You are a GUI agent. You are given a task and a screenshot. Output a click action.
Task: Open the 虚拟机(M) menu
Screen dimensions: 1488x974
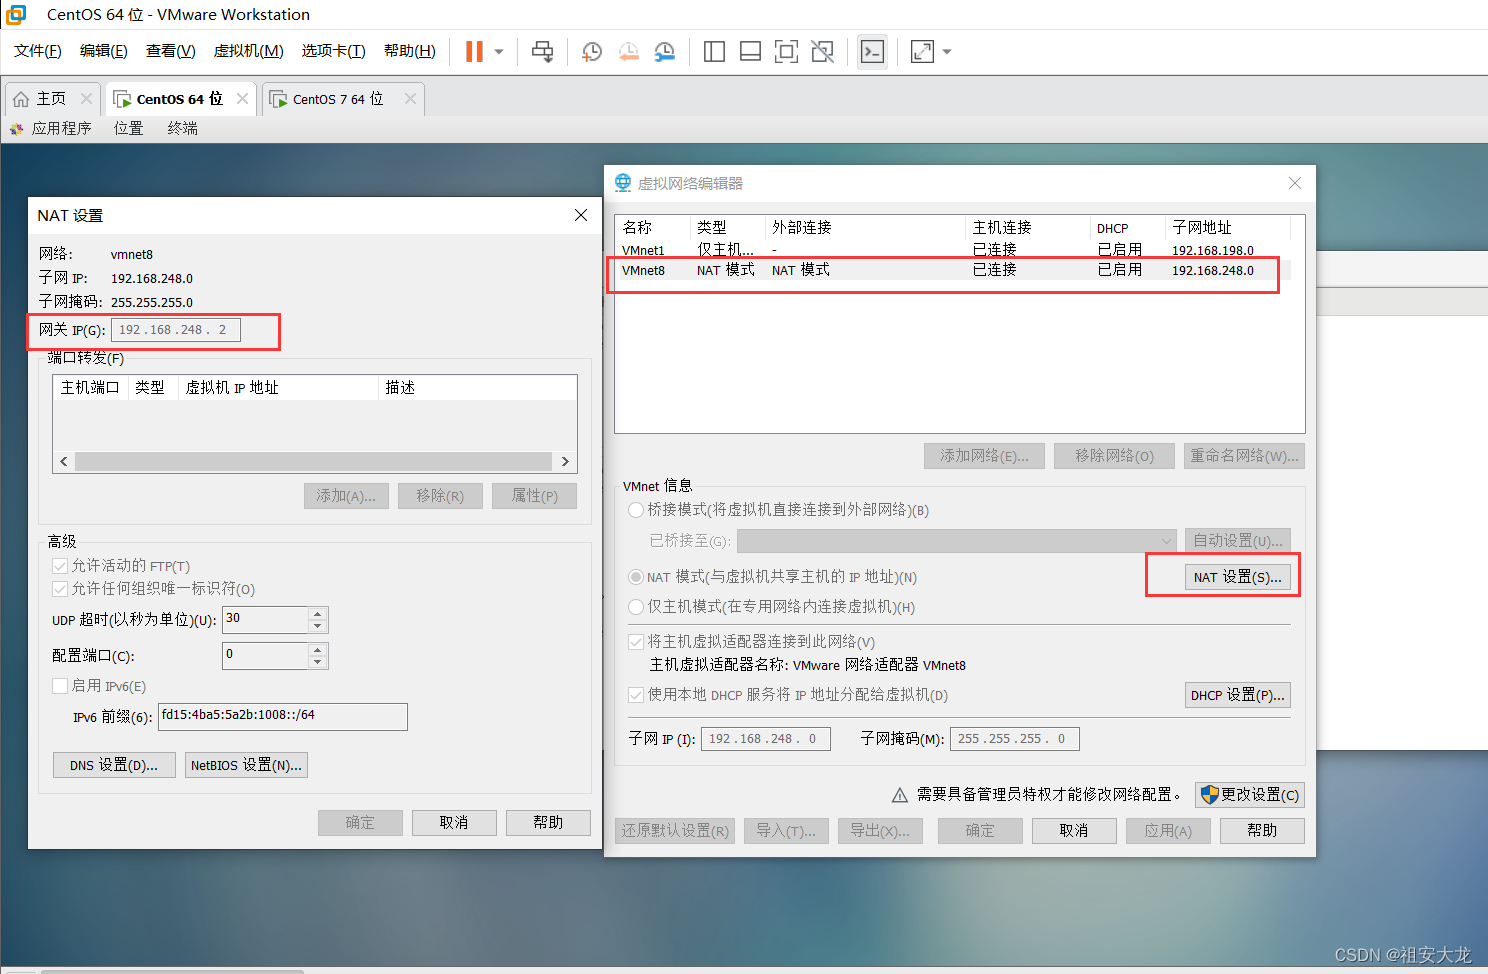249,51
